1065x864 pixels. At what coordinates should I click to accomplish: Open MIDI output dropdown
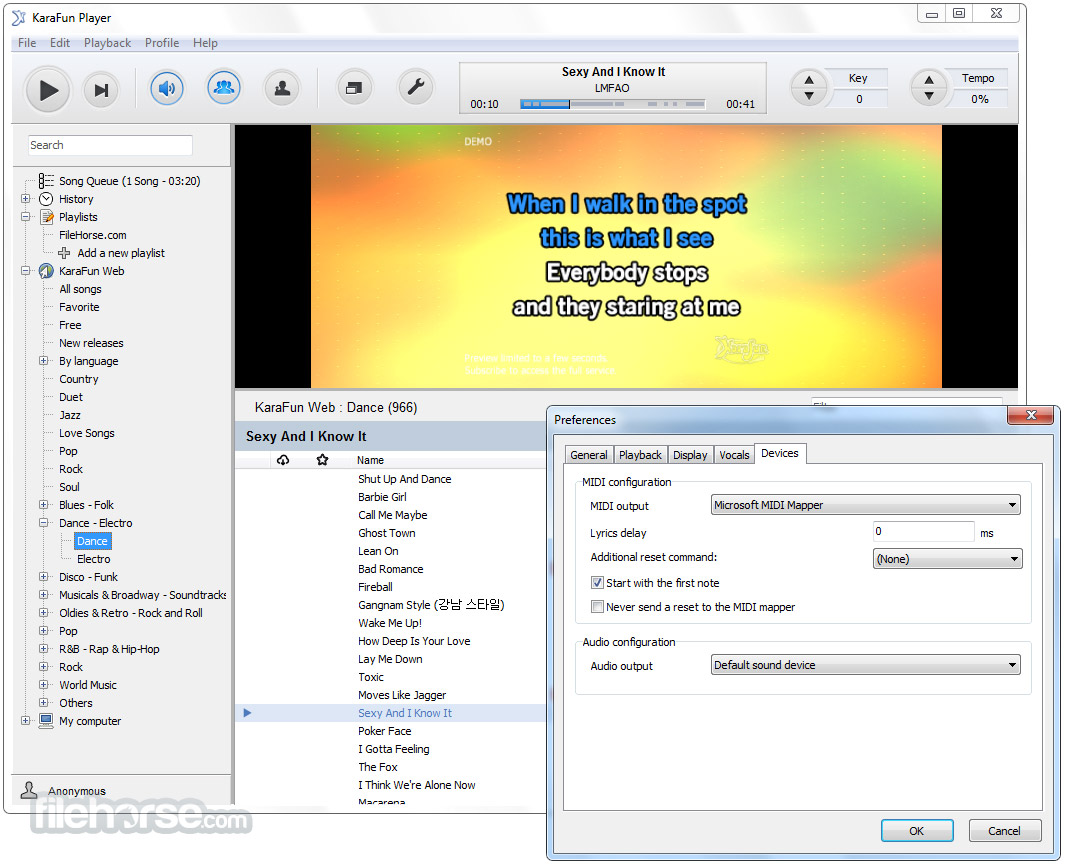click(865, 505)
